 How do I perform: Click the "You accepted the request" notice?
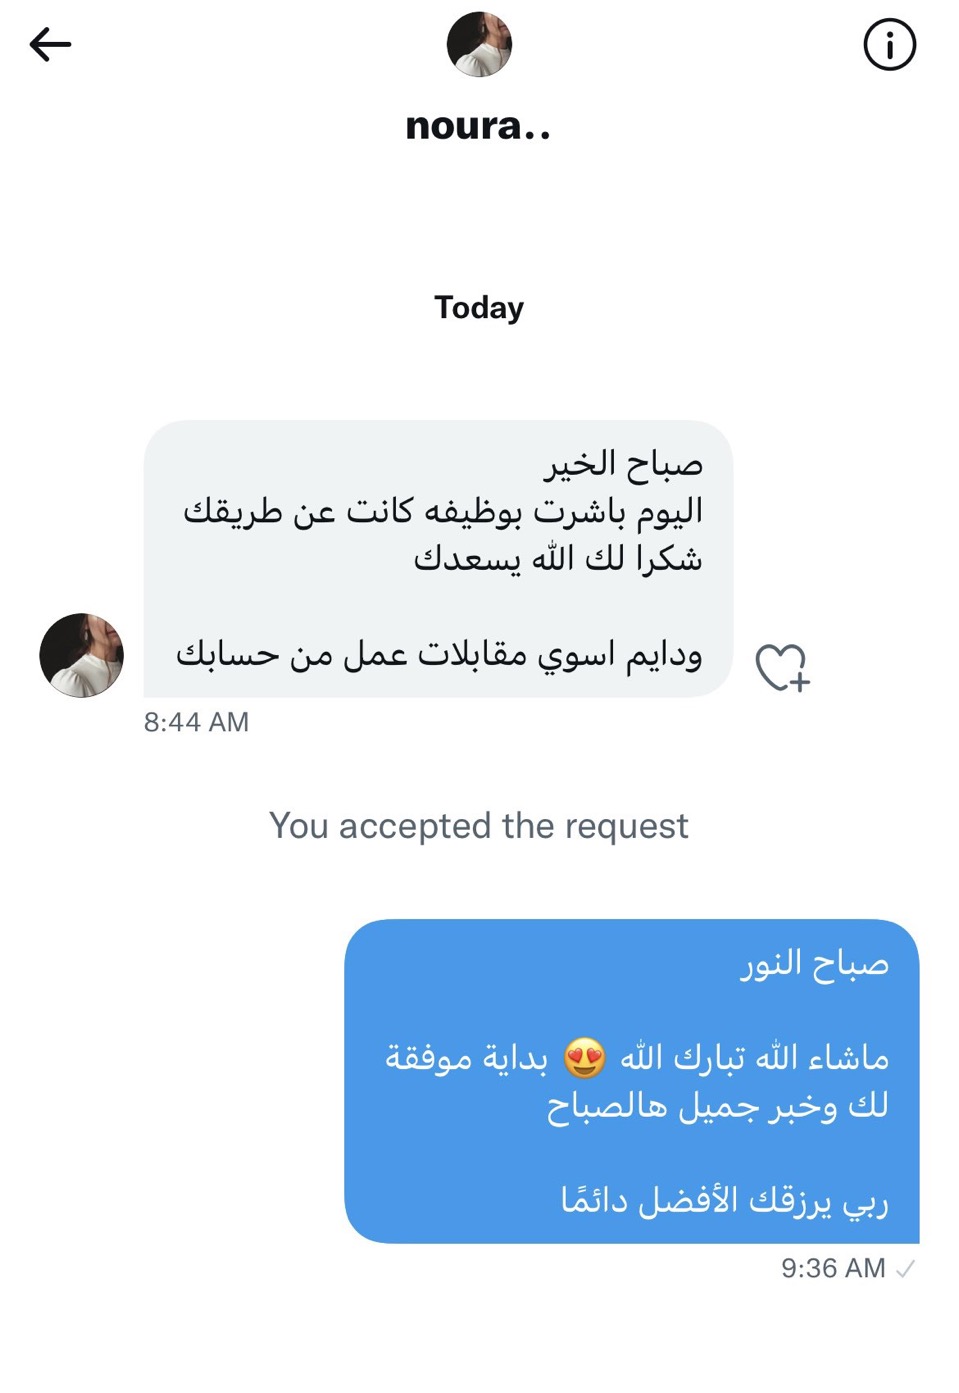(479, 826)
